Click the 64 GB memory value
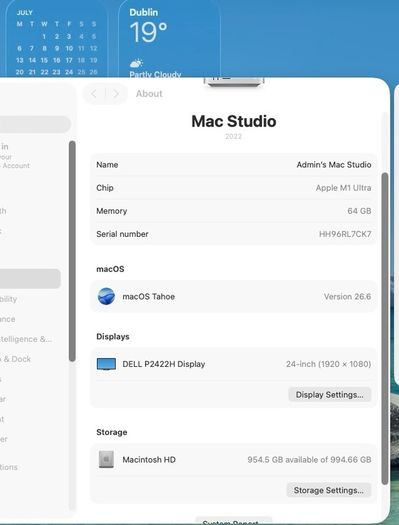399x525 pixels. pyautogui.click(x=359, y=211)
